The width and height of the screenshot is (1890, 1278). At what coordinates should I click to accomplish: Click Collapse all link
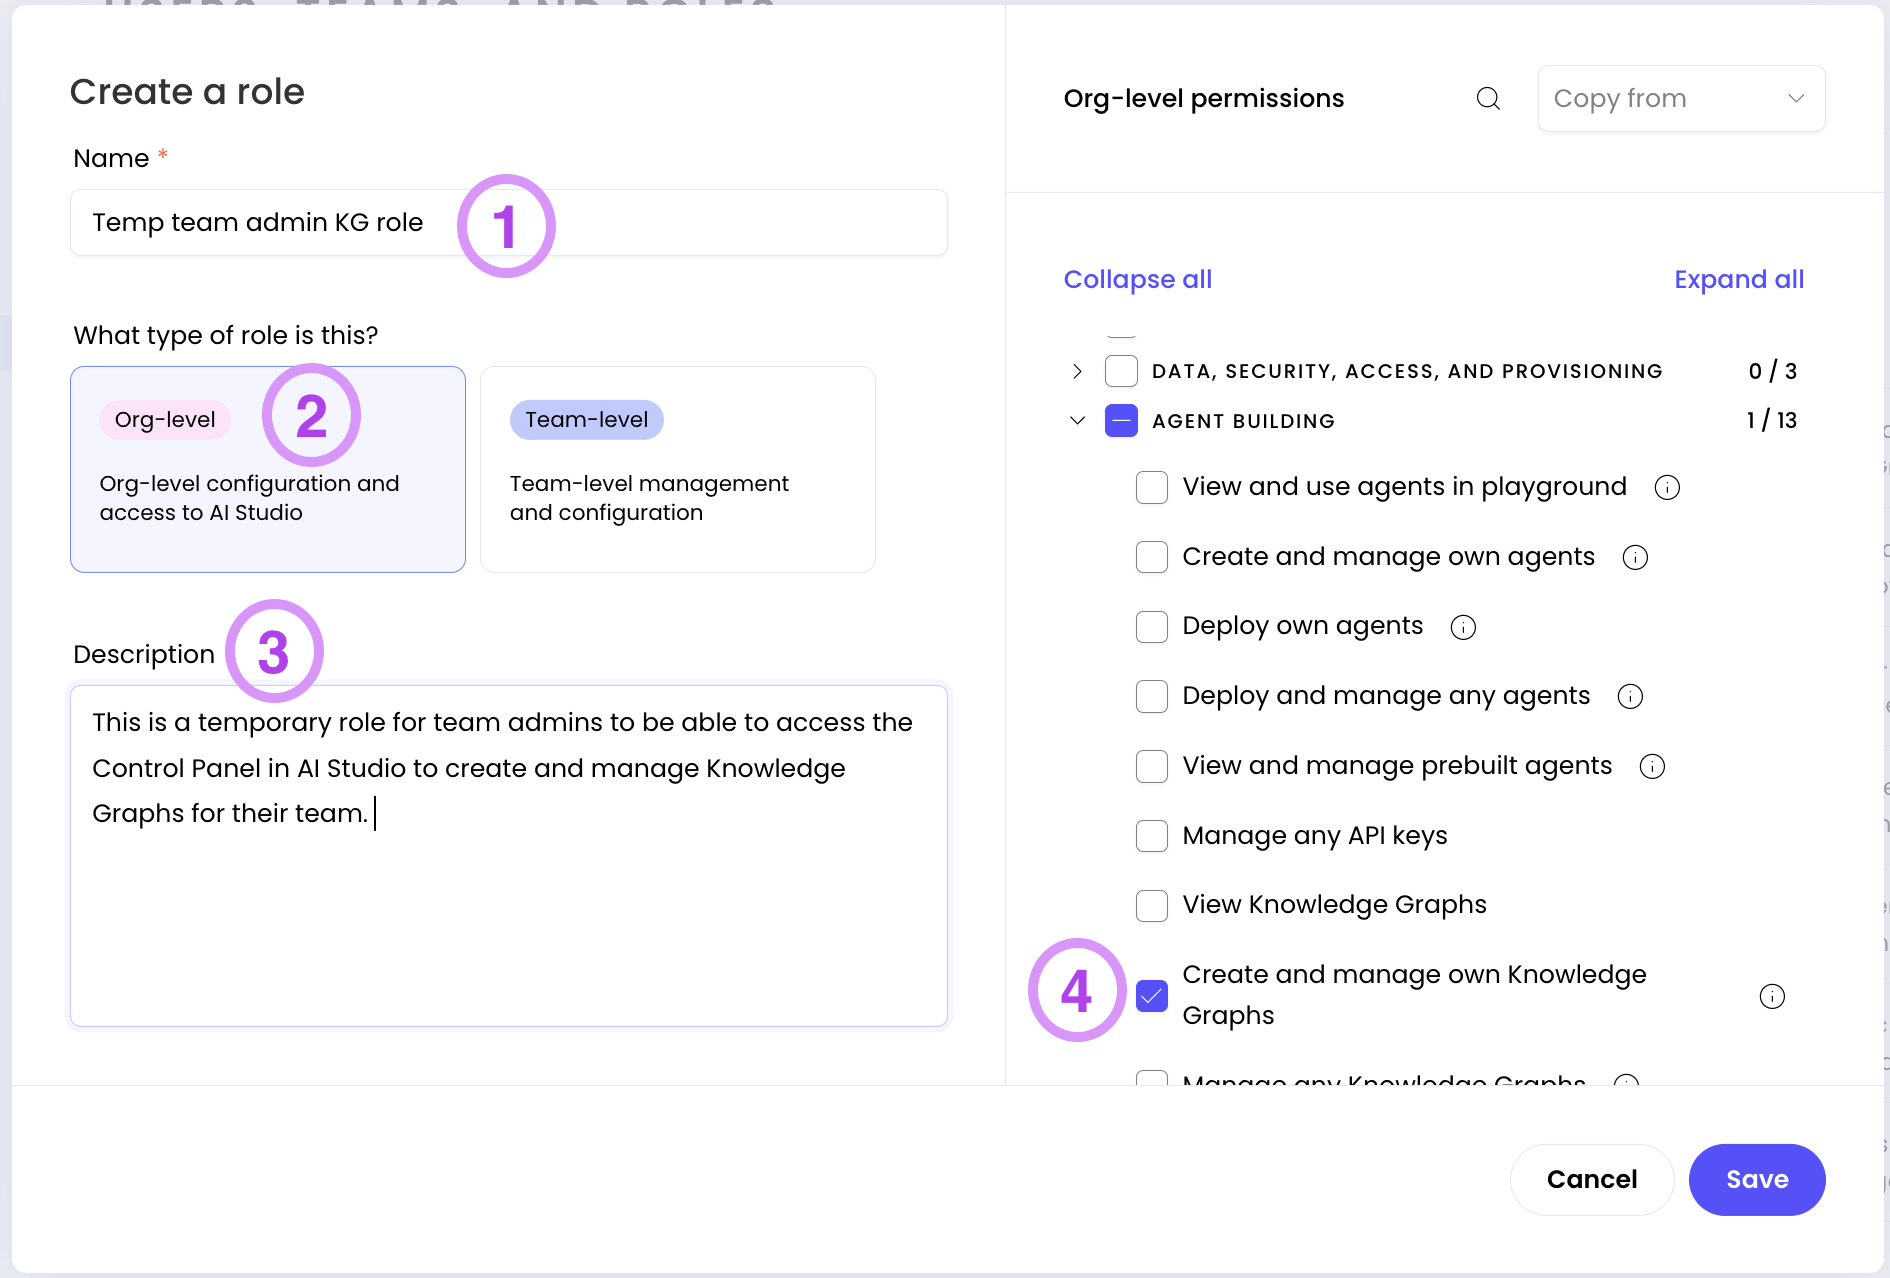point(1138,279)
